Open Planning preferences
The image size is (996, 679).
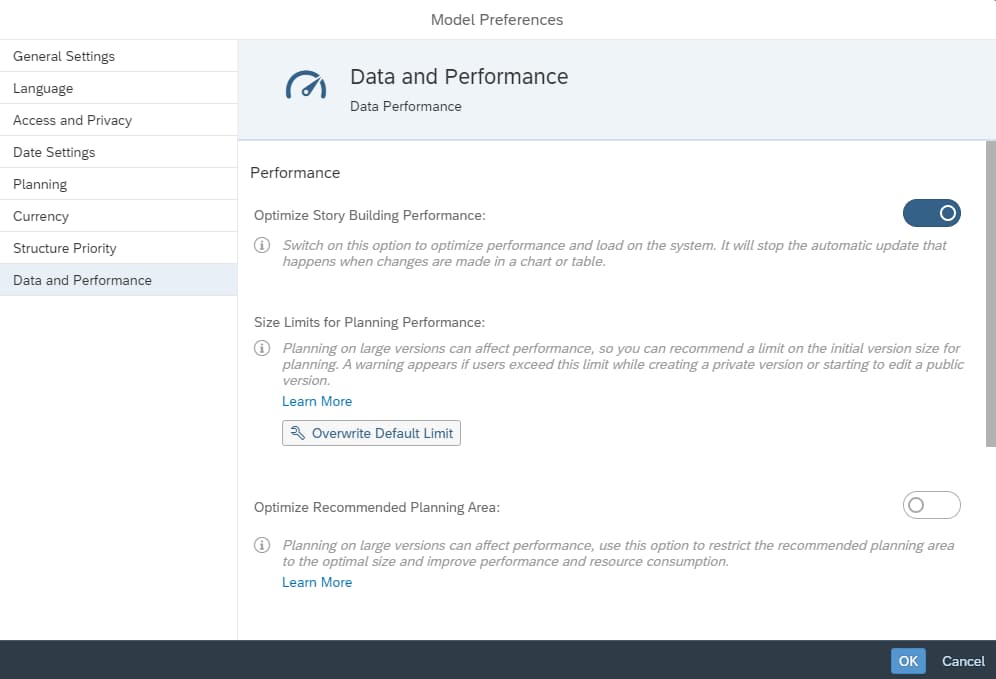click(x=119, y=184)
